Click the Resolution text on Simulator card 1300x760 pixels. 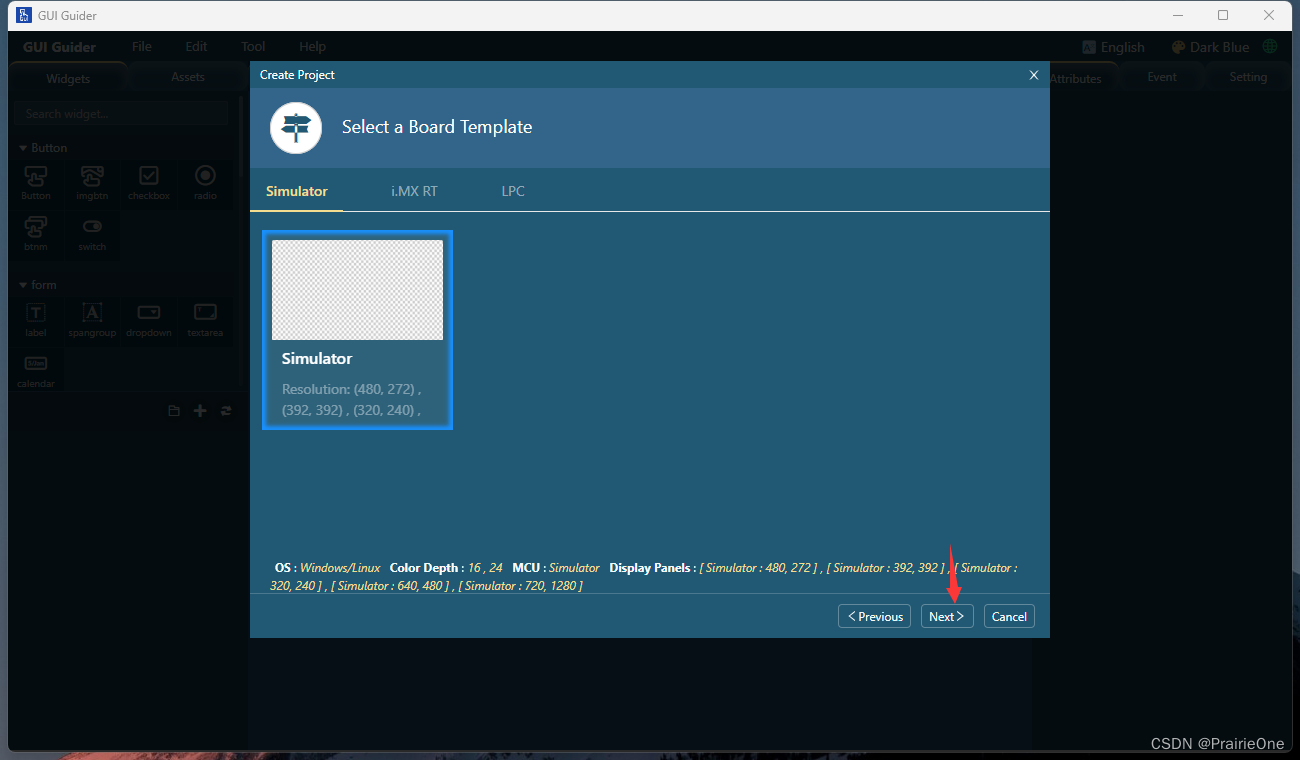[351, 400]
